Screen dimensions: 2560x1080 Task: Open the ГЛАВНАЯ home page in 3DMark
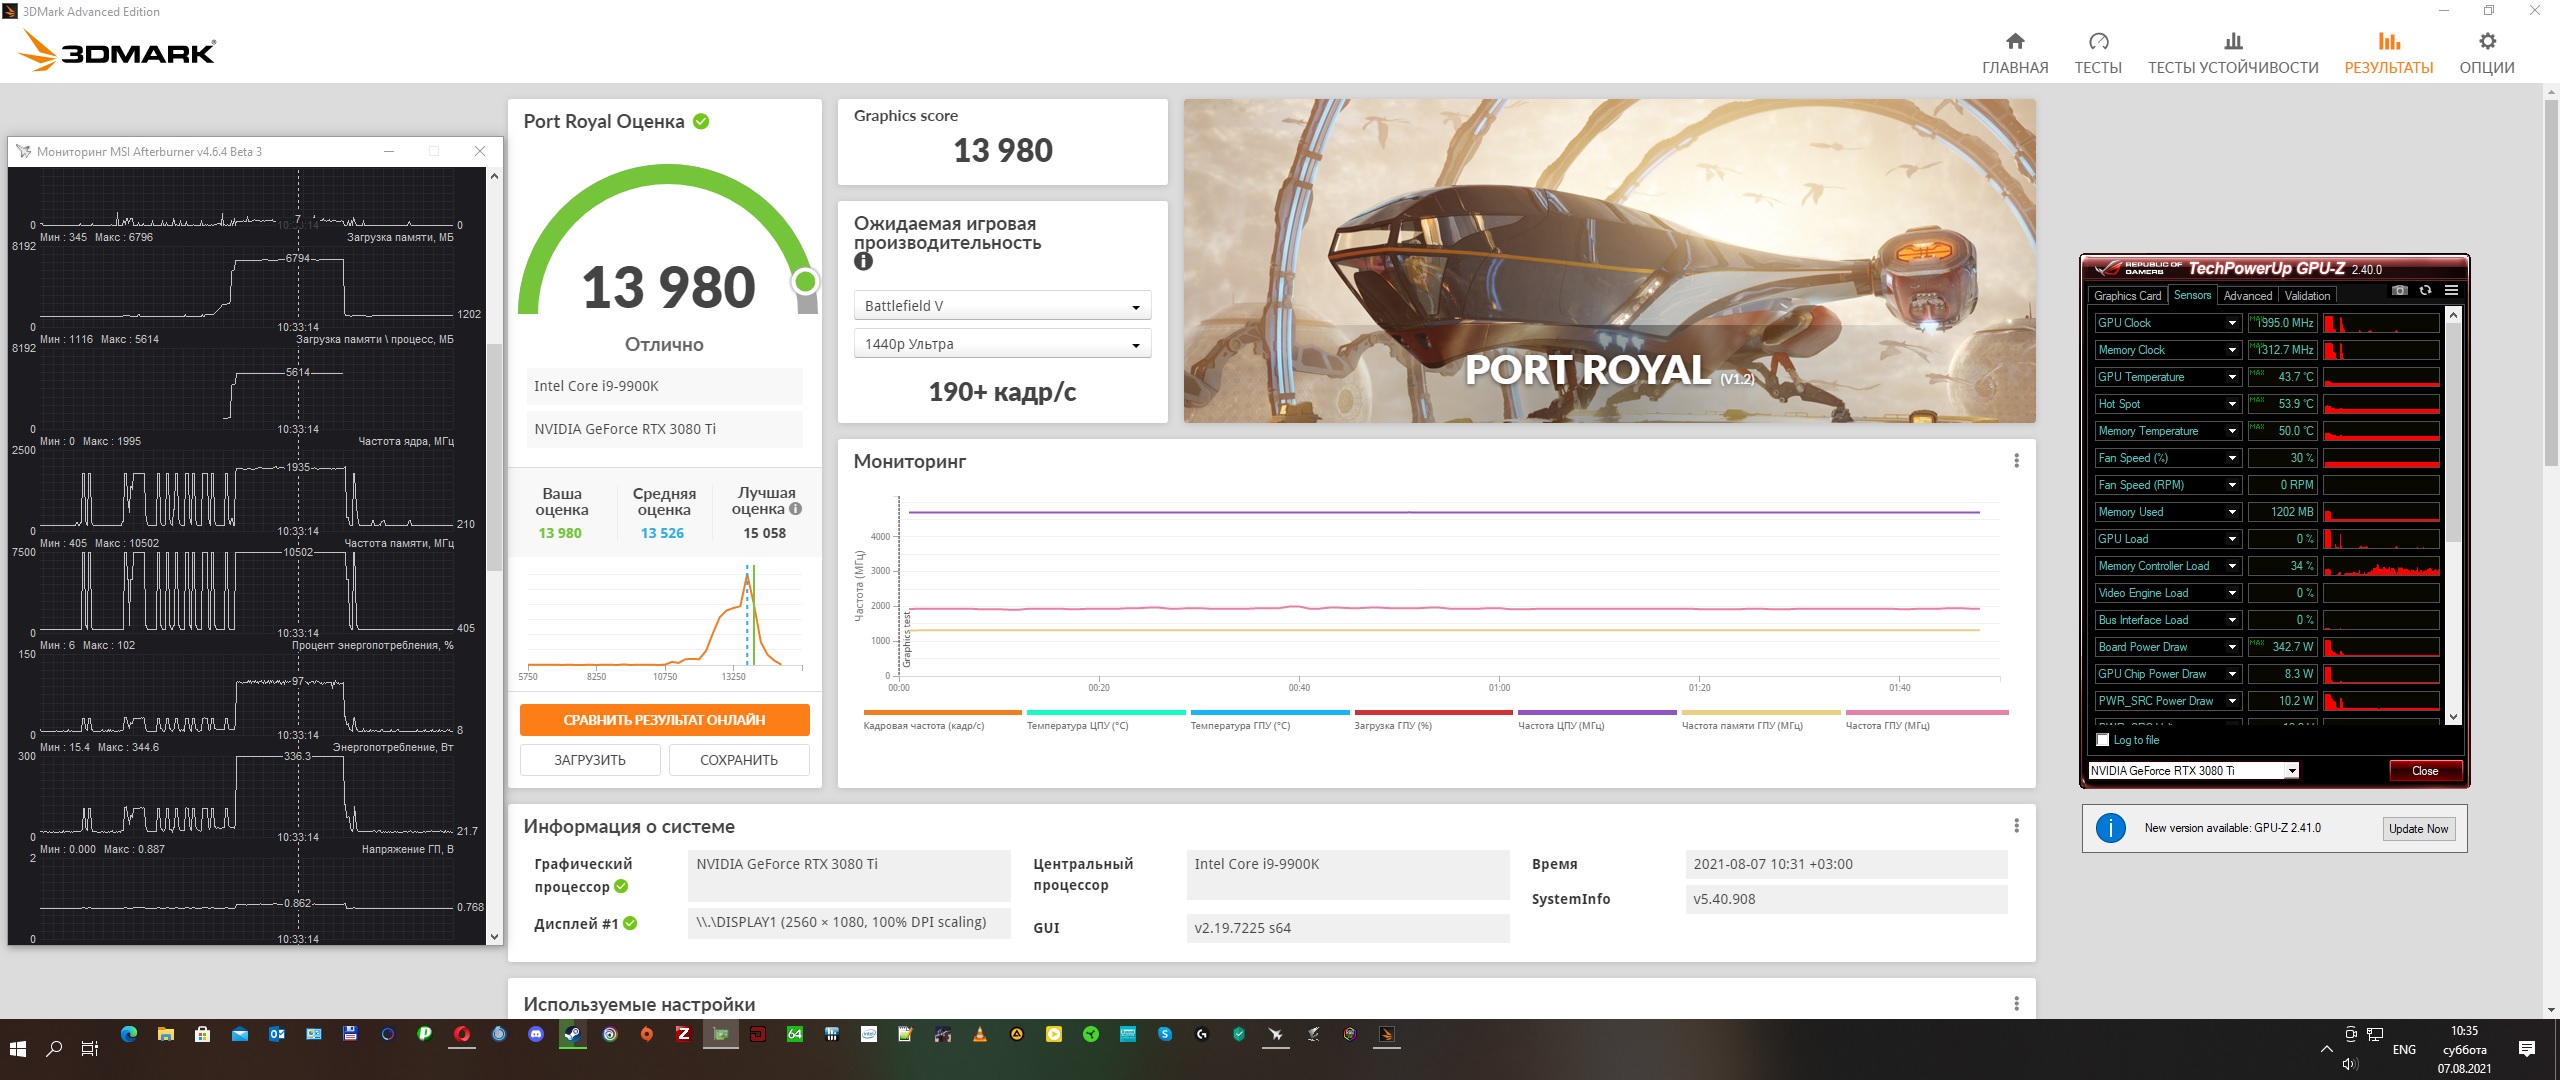click(x=2015, y=54)
